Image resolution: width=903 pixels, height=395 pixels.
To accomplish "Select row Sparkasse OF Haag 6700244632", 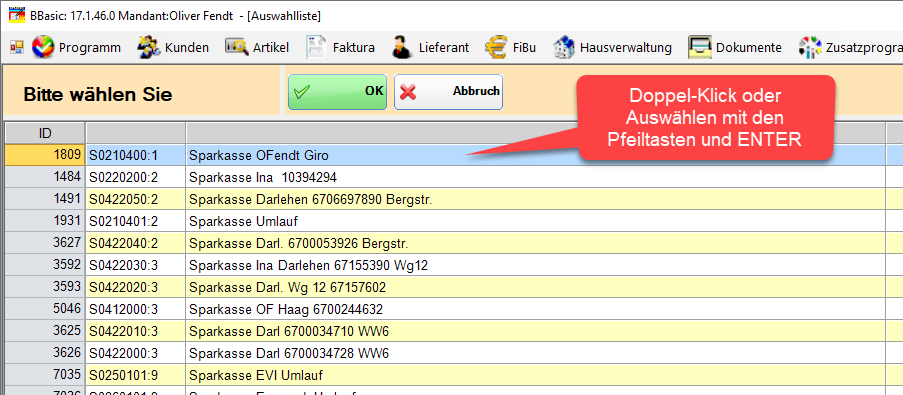I will [x=536, y=309].
